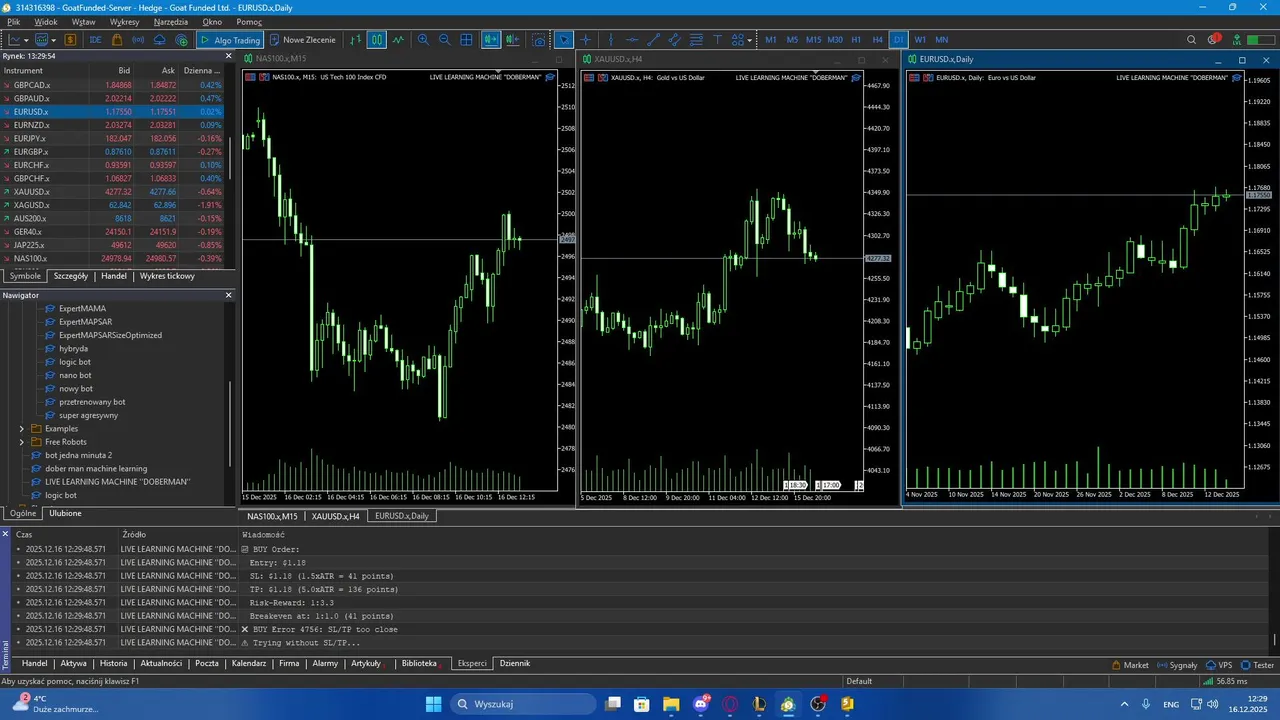Select GBPCAD.x row in Market Watch
Screen dimensions: 1280x720
click(x=112, y=85)
